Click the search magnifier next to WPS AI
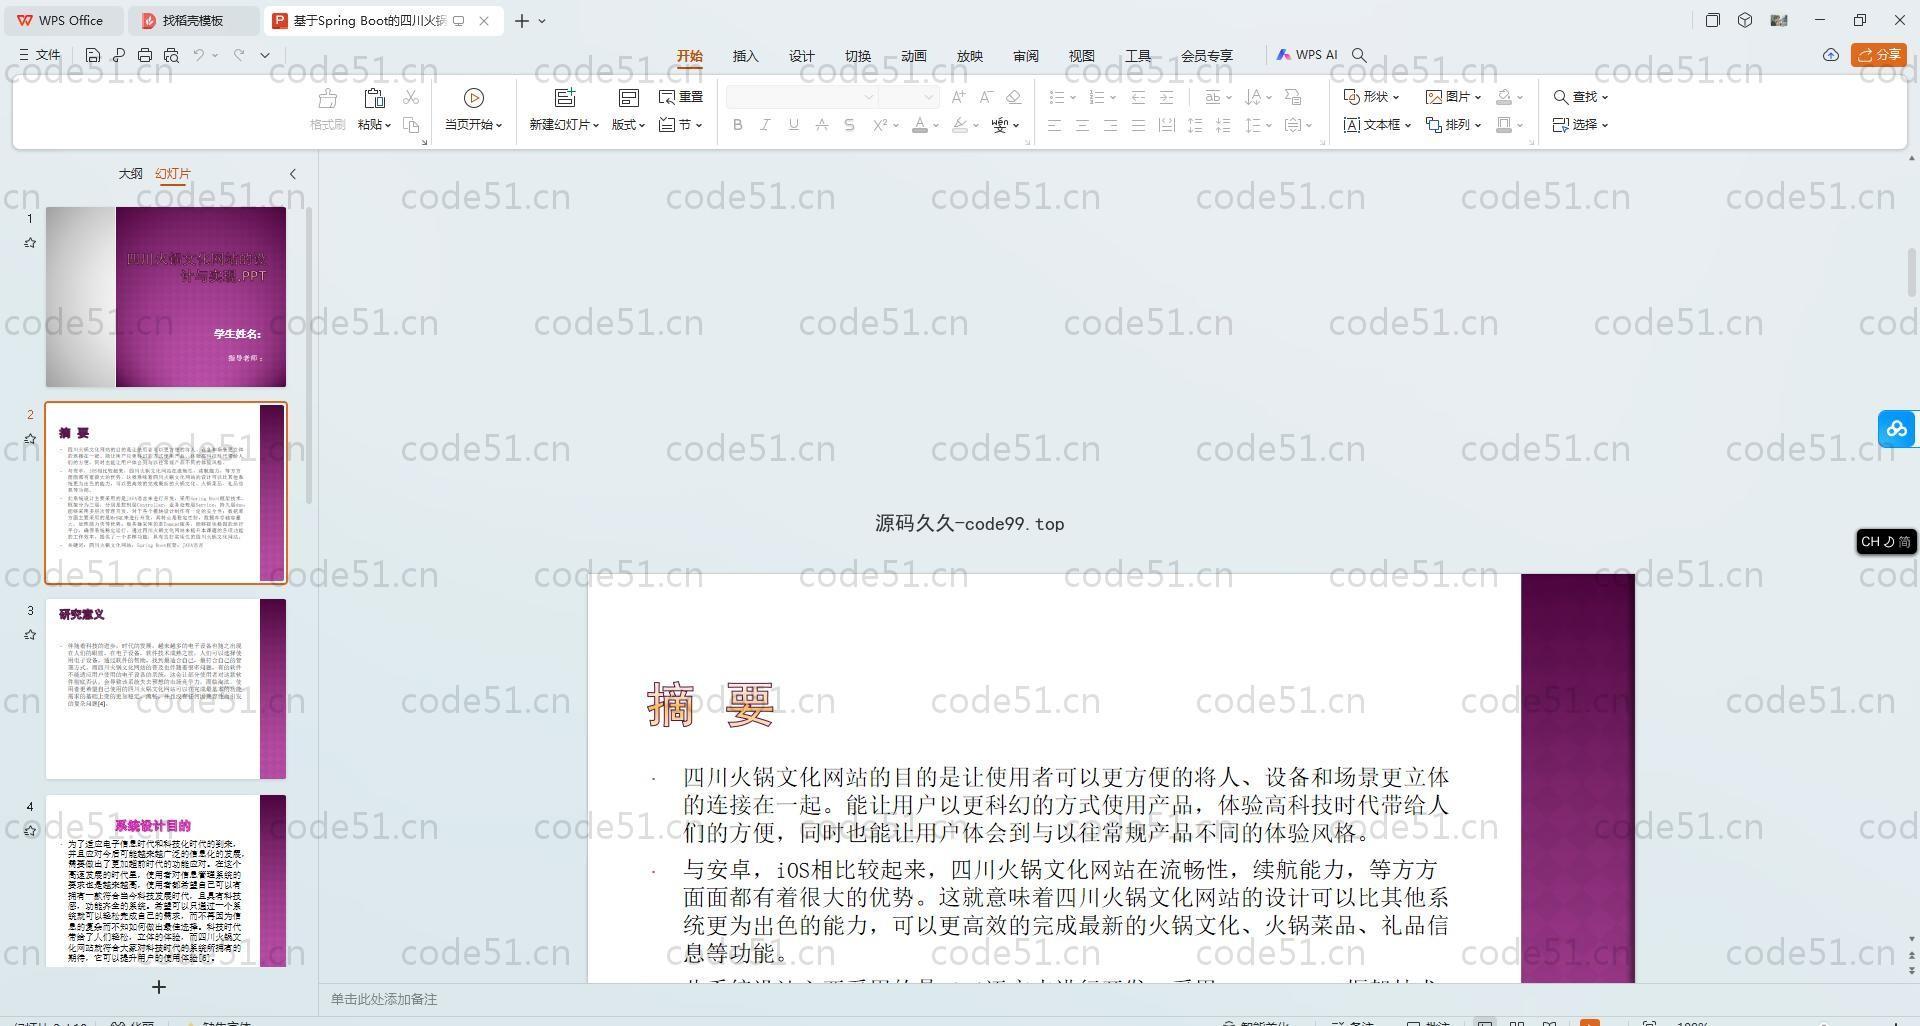 tap(1359, 55)
